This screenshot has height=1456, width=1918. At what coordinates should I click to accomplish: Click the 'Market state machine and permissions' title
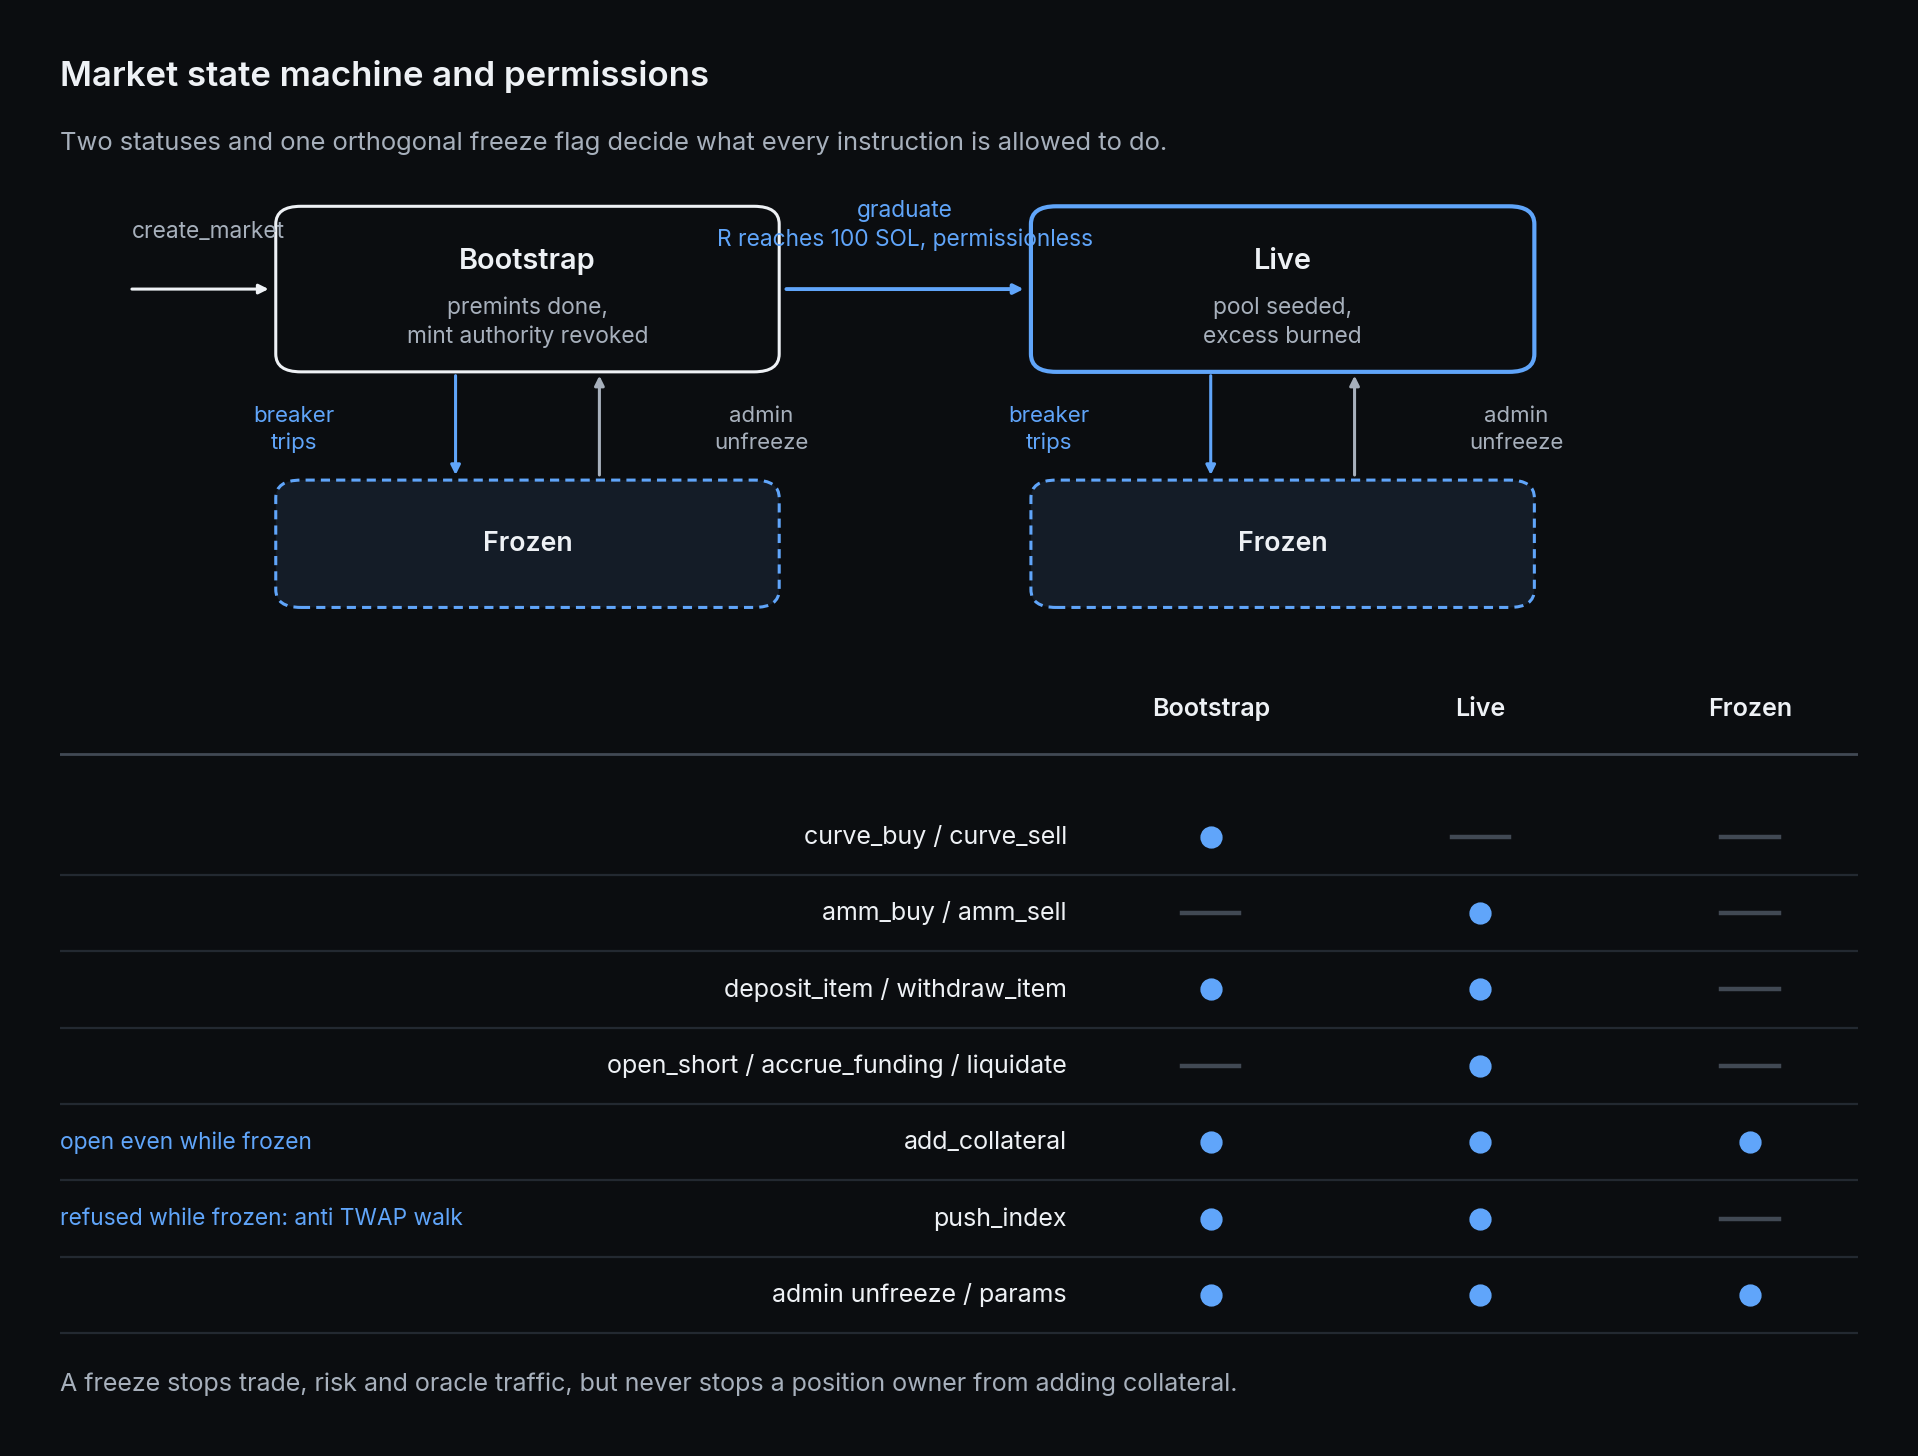[x=384, y=74]
